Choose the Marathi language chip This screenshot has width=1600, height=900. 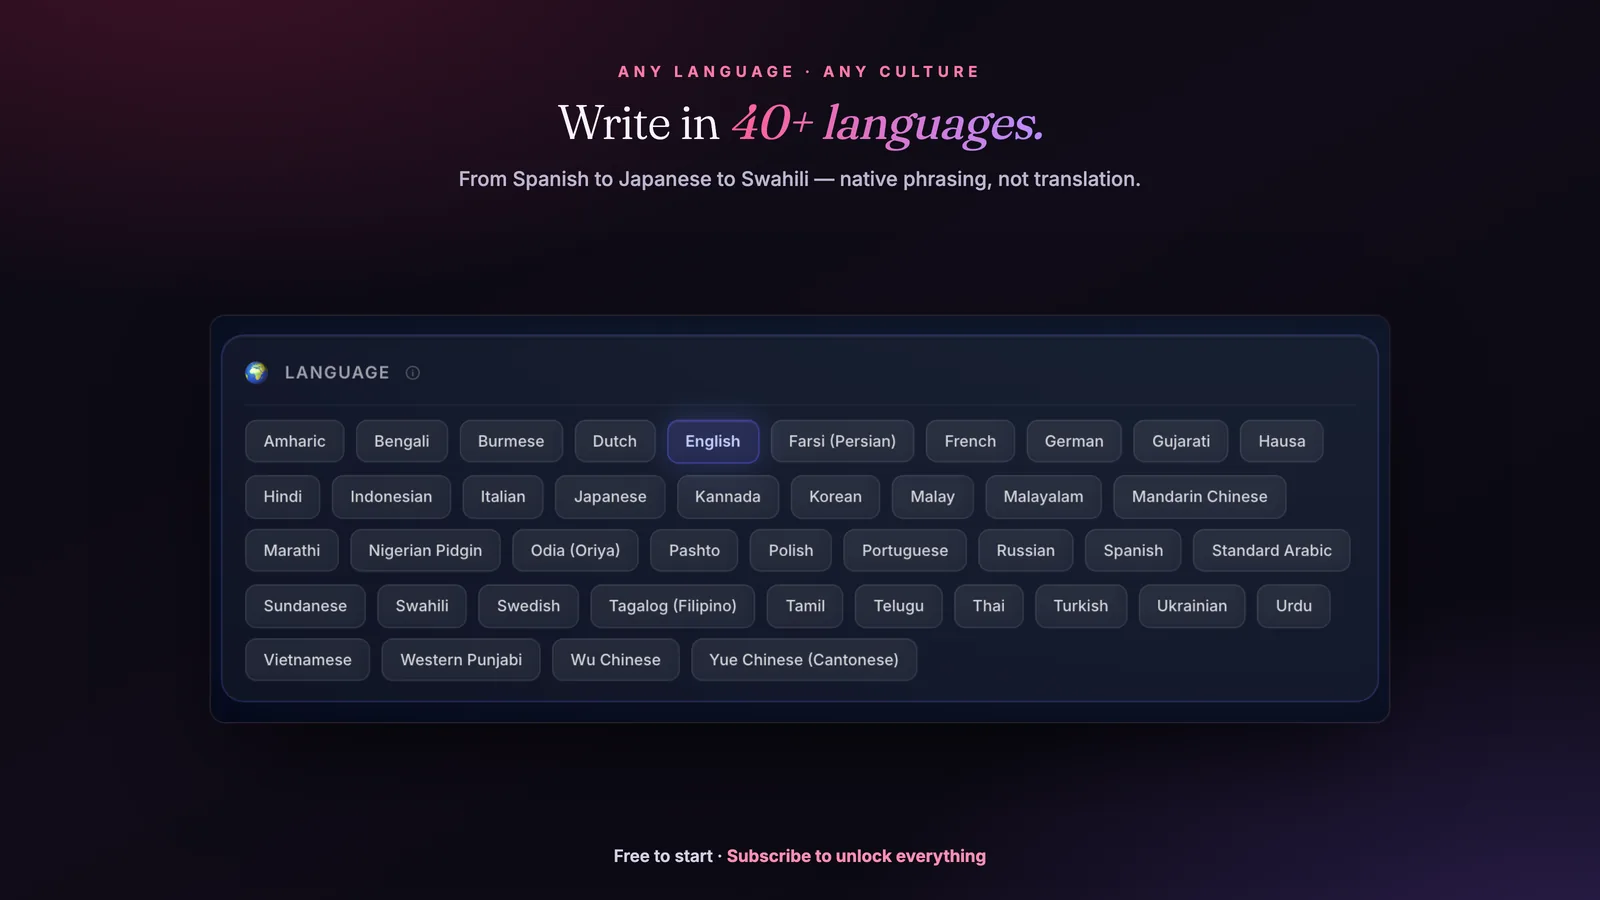[x=292, y=550]
